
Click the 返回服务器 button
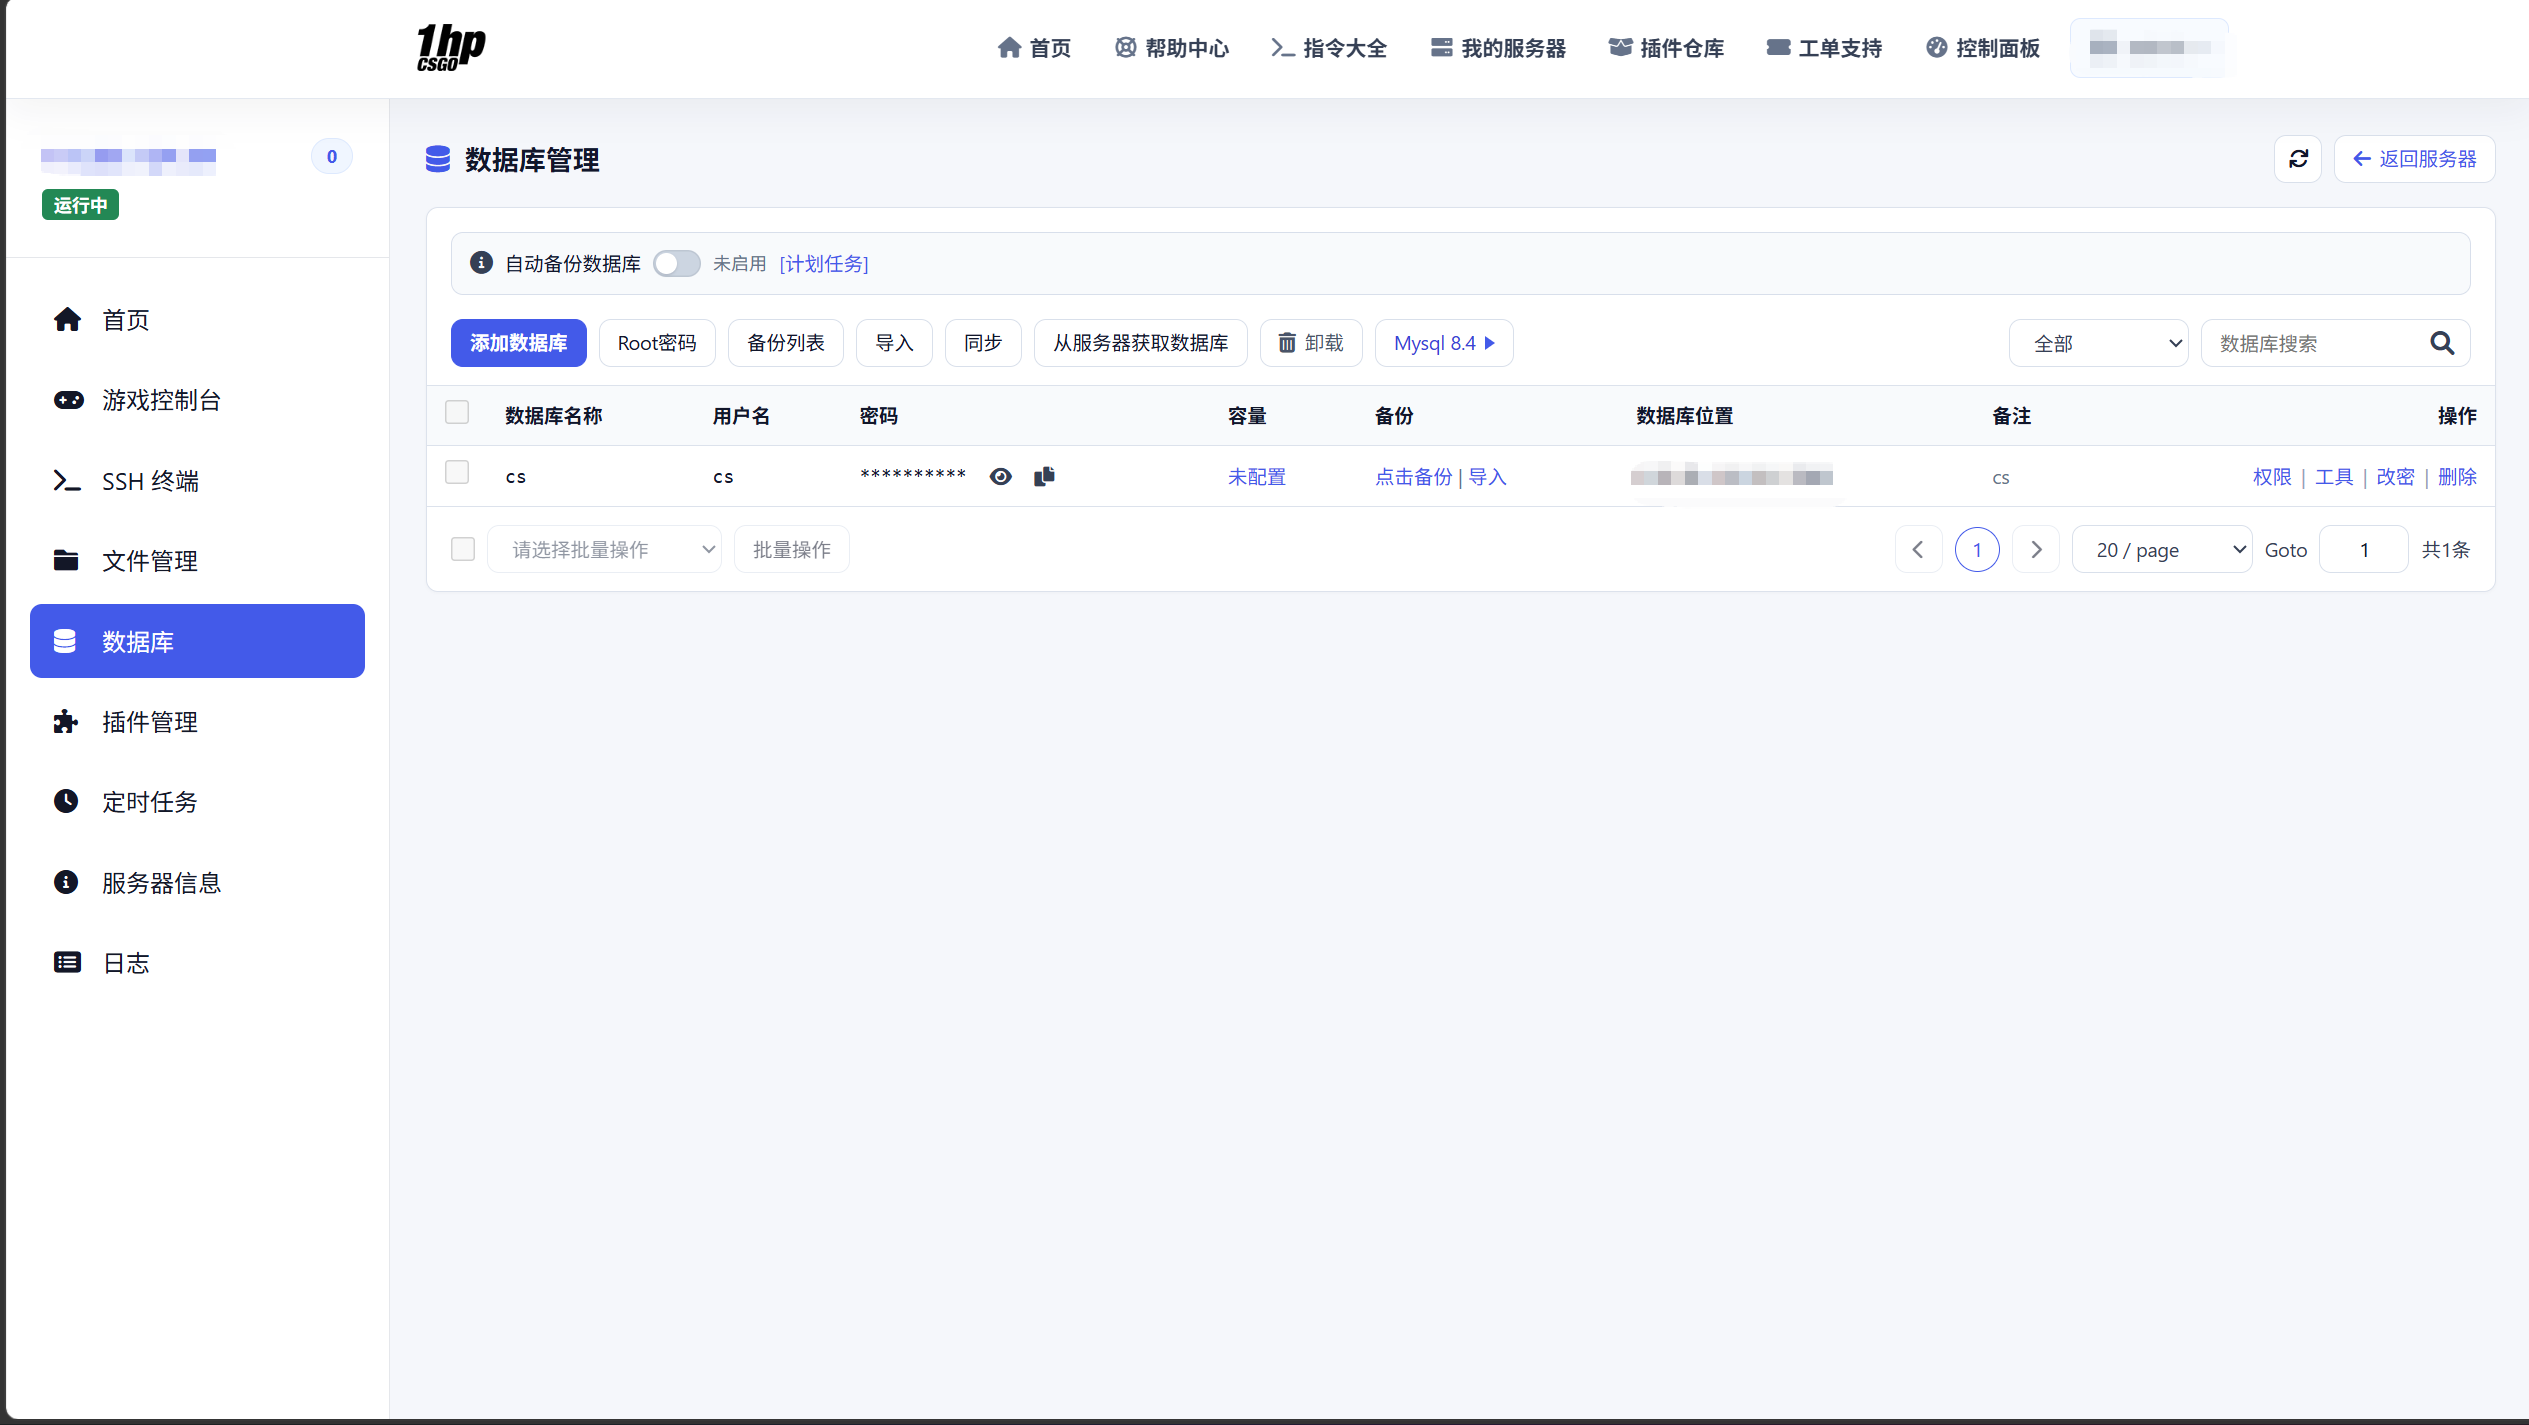2414,159
